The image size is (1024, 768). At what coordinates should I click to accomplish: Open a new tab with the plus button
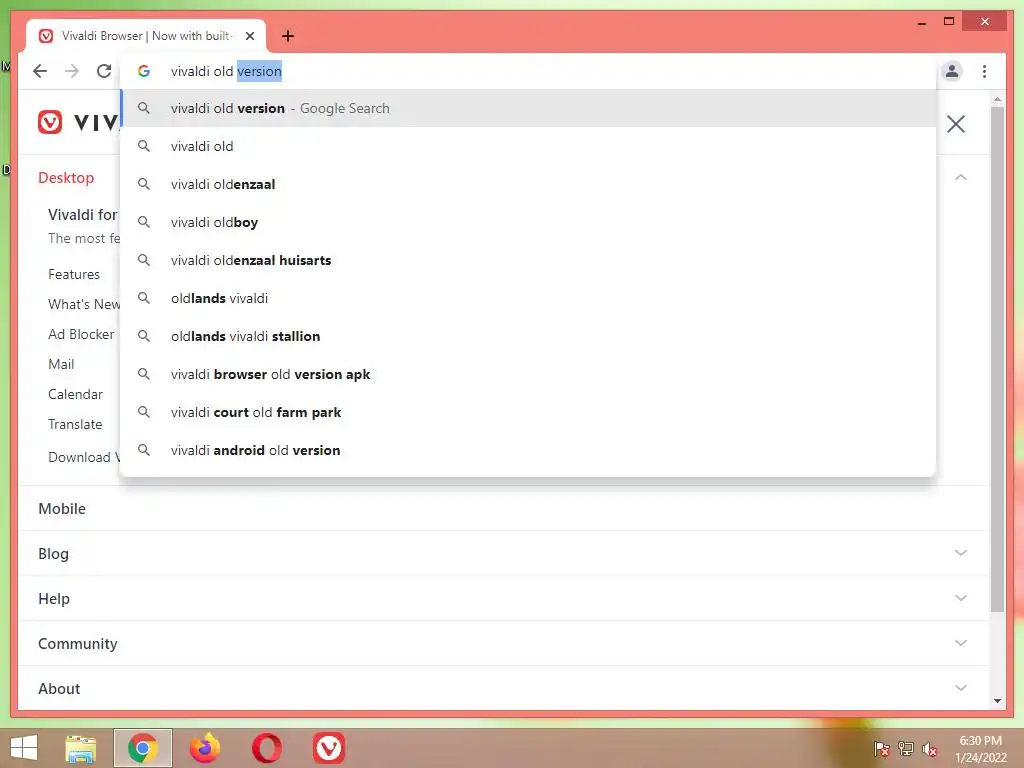288,36
